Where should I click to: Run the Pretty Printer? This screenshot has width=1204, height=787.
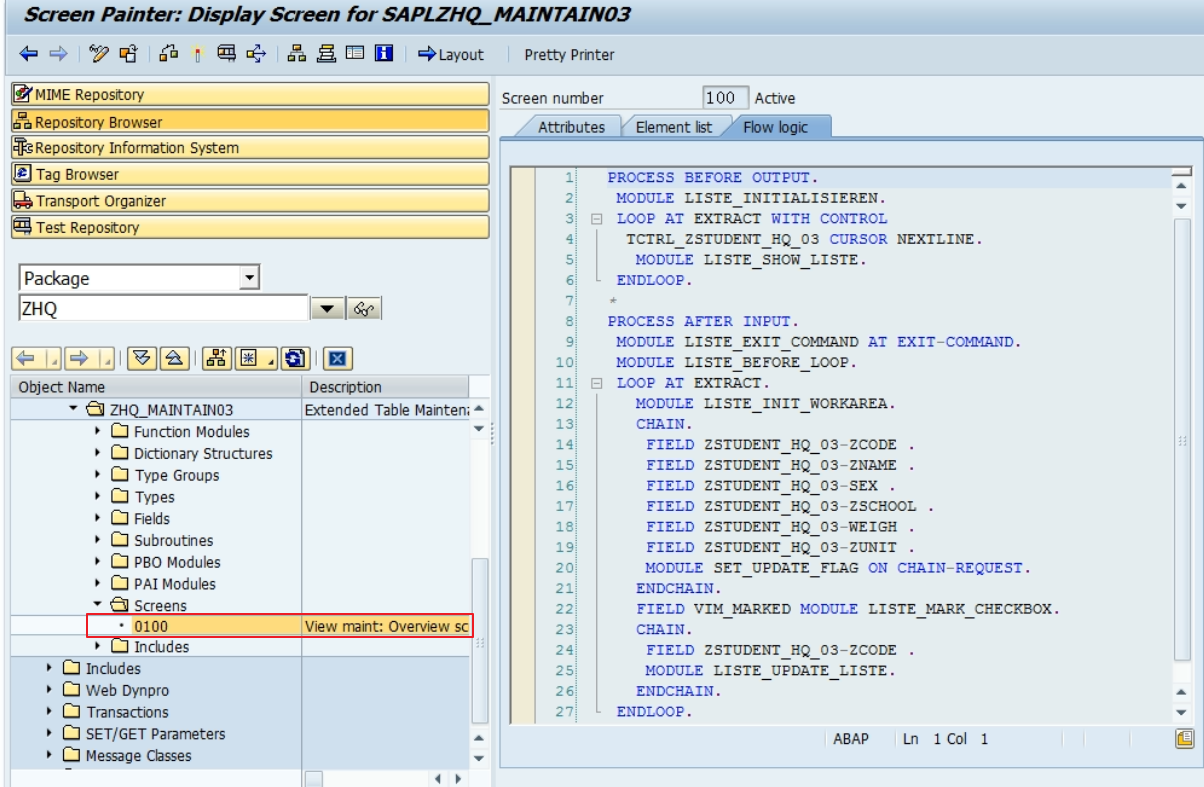[x=569, y=55]
